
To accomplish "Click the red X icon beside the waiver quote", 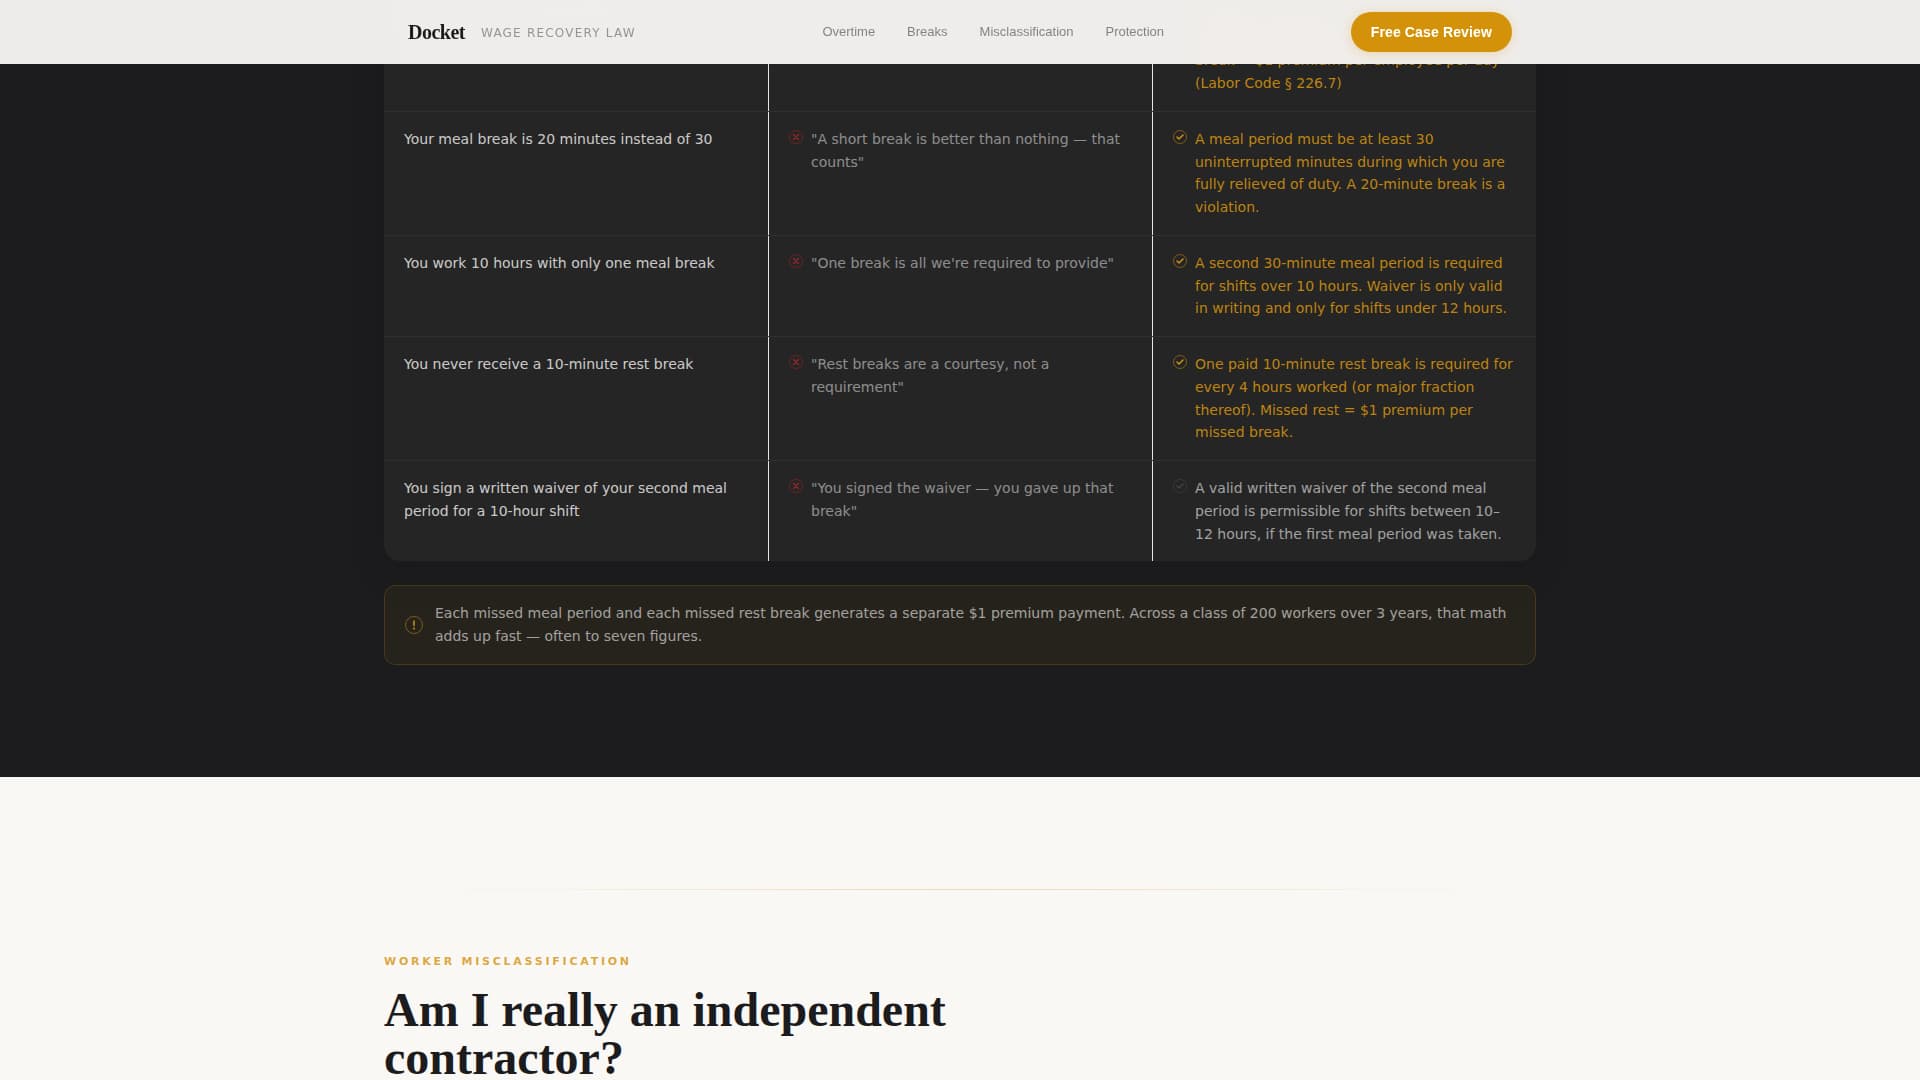I will coord(797,488).
